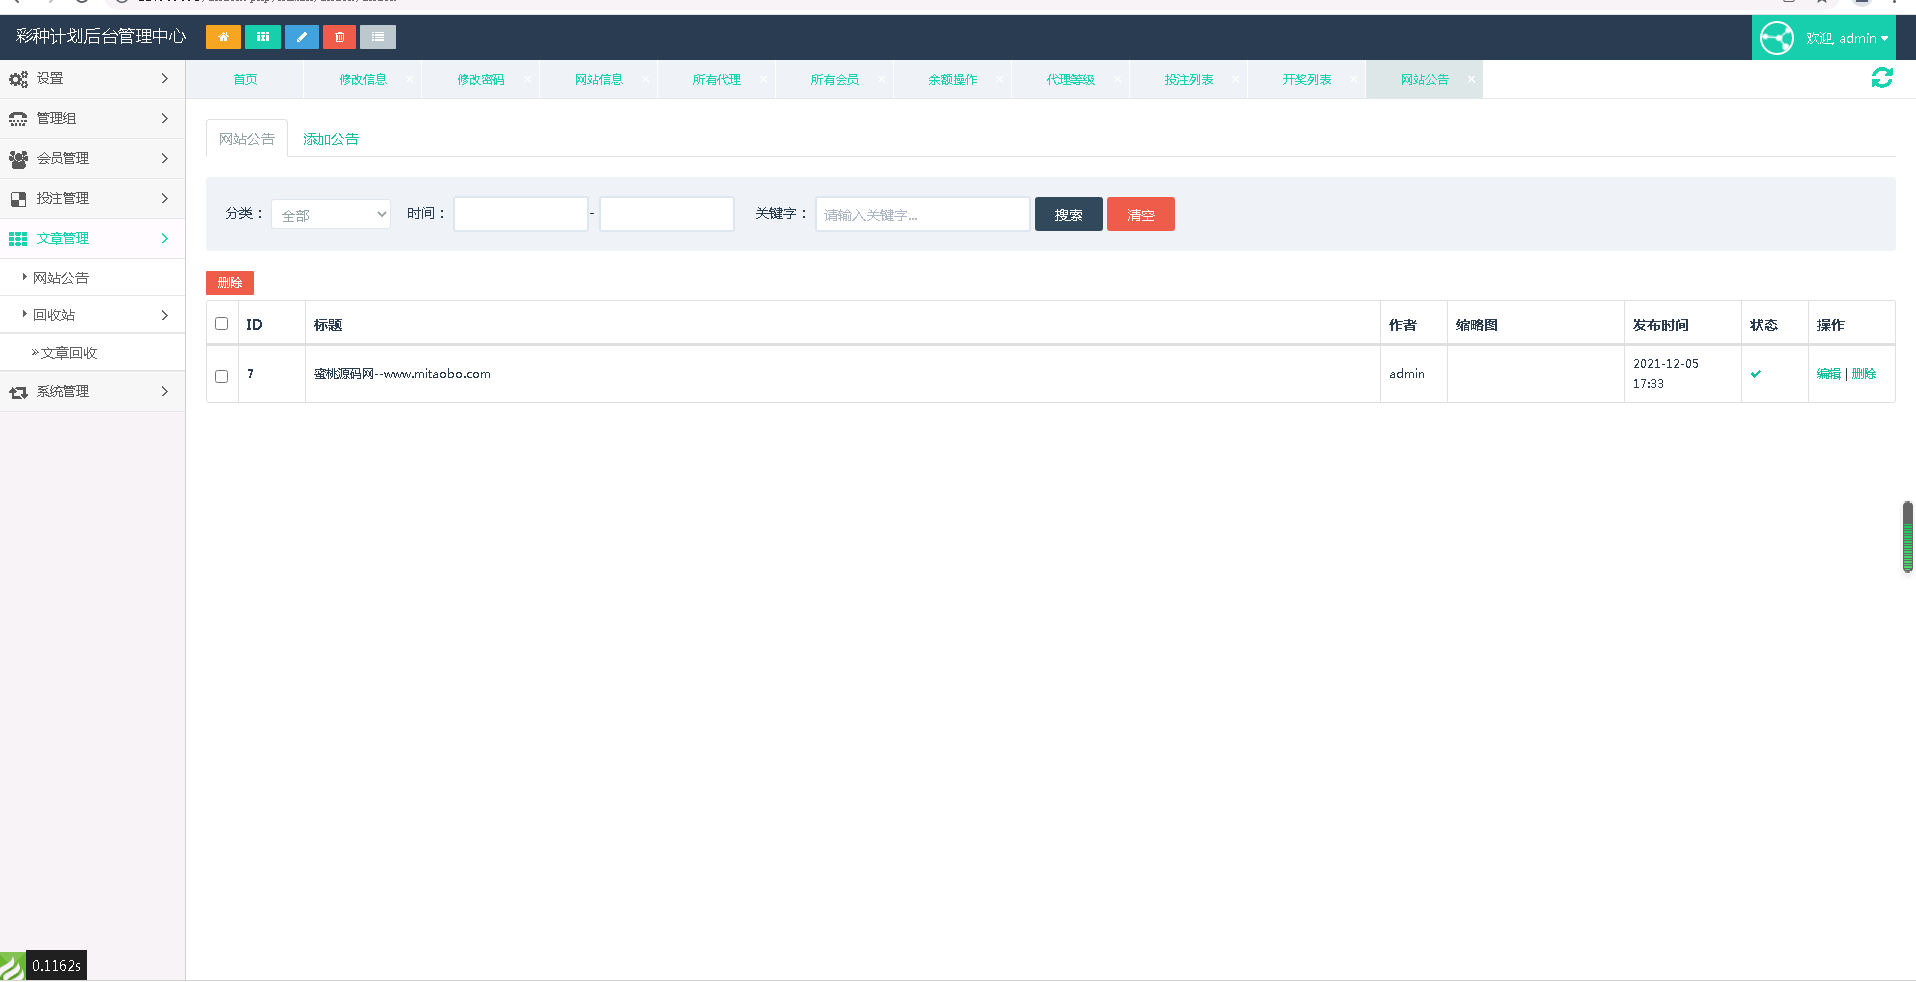Screen dimensions: 1916x982
Task: Click the admin avatar icon
Action: pos(1776,38)
